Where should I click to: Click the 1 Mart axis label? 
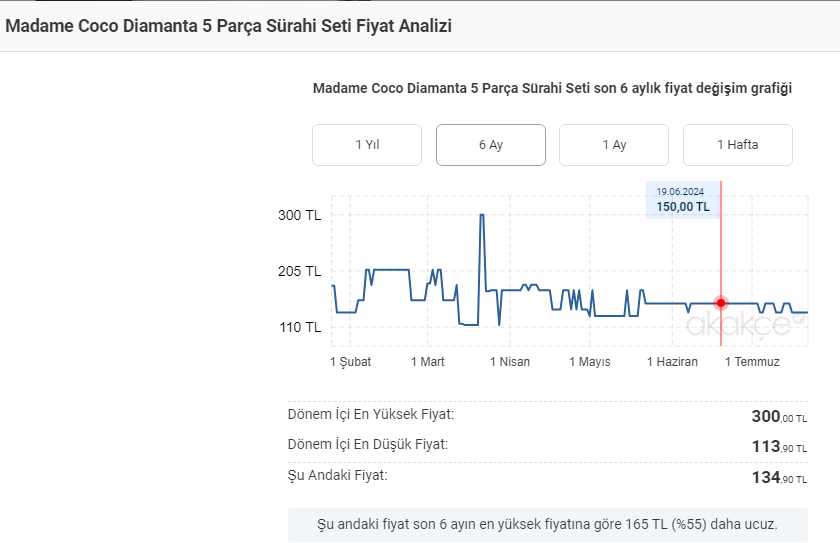point(428,362)
